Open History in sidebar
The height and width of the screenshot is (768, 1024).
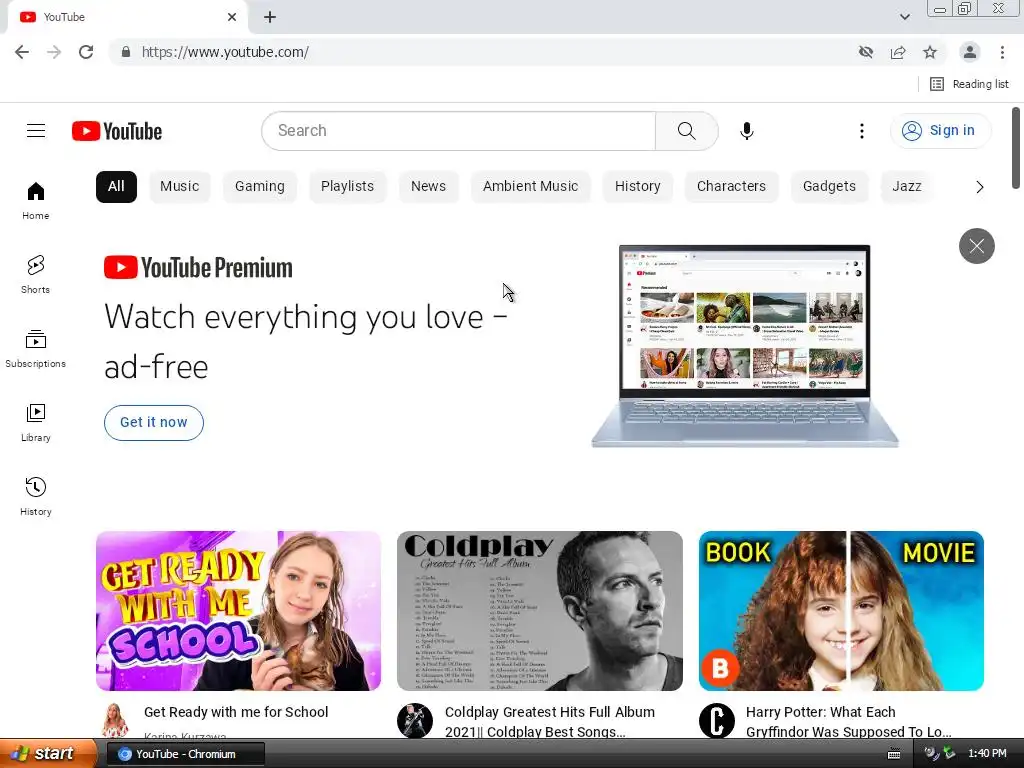tap(35, 497)
